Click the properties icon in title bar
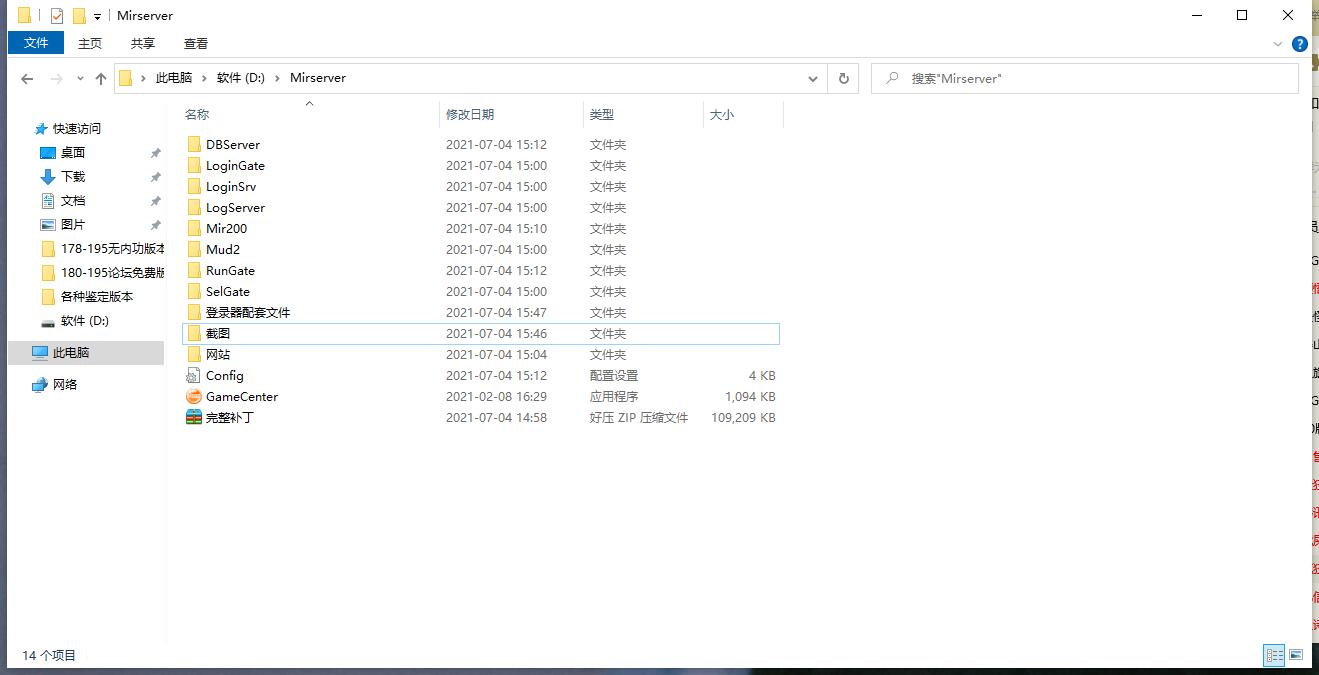Image resolution: width=1319 pixels, height=675 pixels. 57,16
